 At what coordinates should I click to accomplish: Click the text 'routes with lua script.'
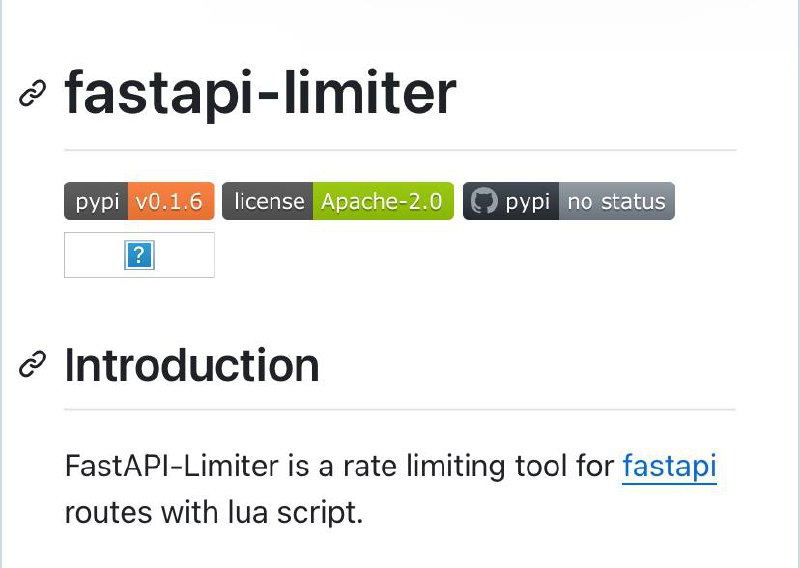(x=214, y=512)
